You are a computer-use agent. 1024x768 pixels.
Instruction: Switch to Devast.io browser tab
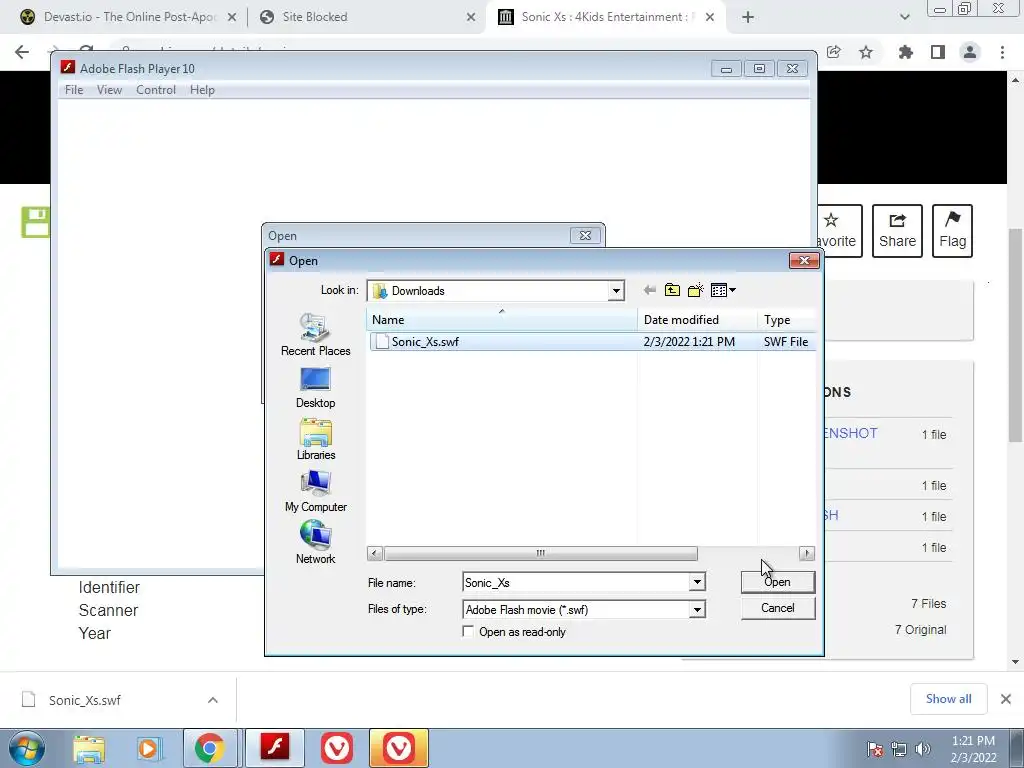point(128,17)
